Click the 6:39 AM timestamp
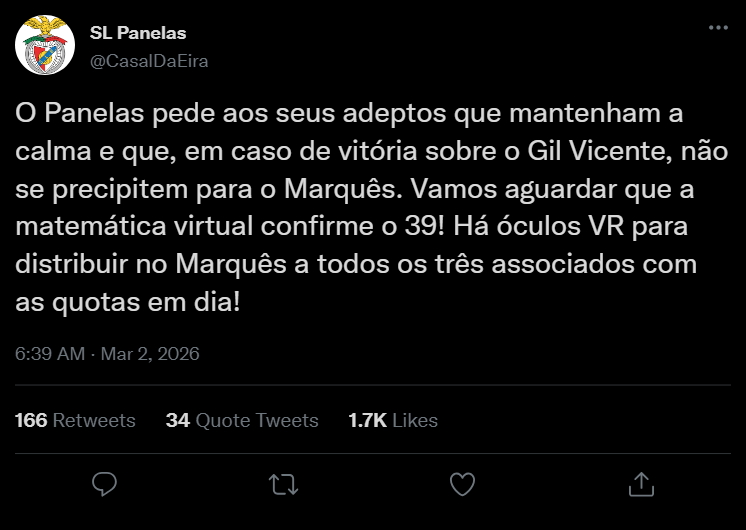Viewport: 746px width, 530px height. point(49,354)
